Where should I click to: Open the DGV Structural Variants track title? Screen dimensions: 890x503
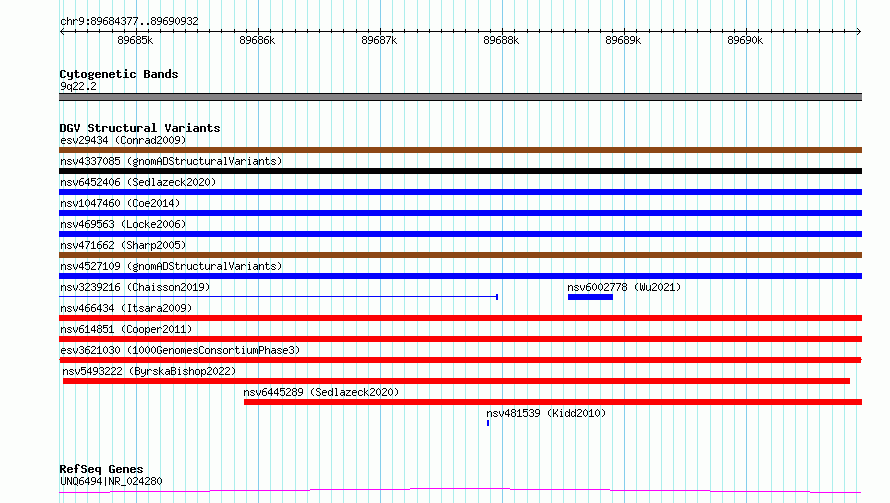140,128
